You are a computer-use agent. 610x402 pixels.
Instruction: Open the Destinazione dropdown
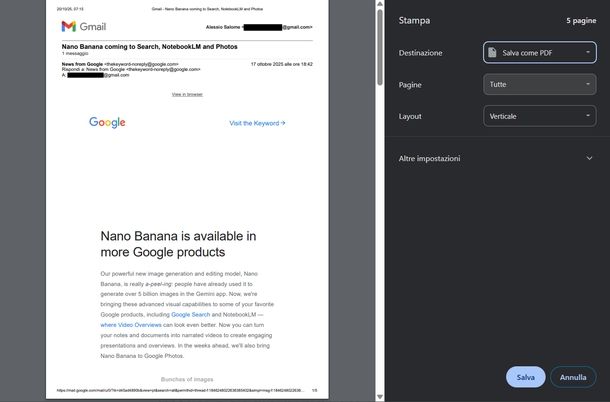(540, 52)
